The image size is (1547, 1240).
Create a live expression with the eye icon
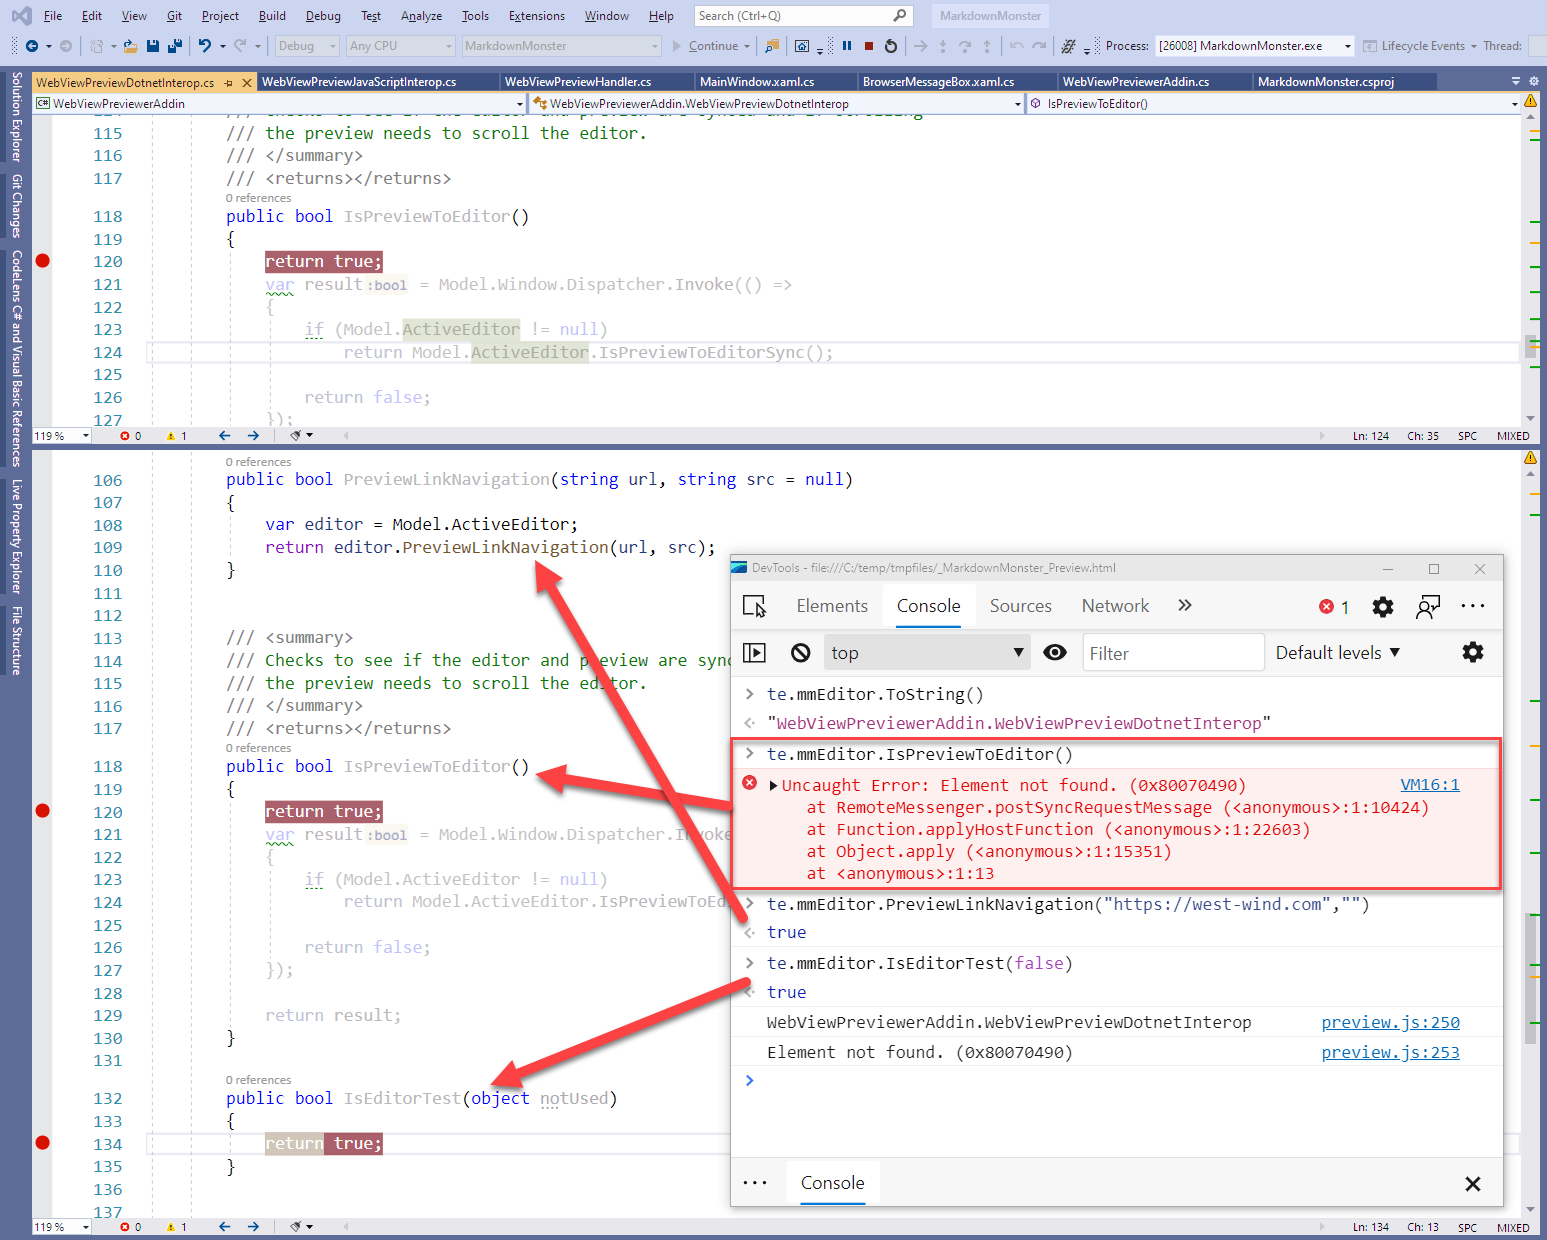click(1054, 653)
